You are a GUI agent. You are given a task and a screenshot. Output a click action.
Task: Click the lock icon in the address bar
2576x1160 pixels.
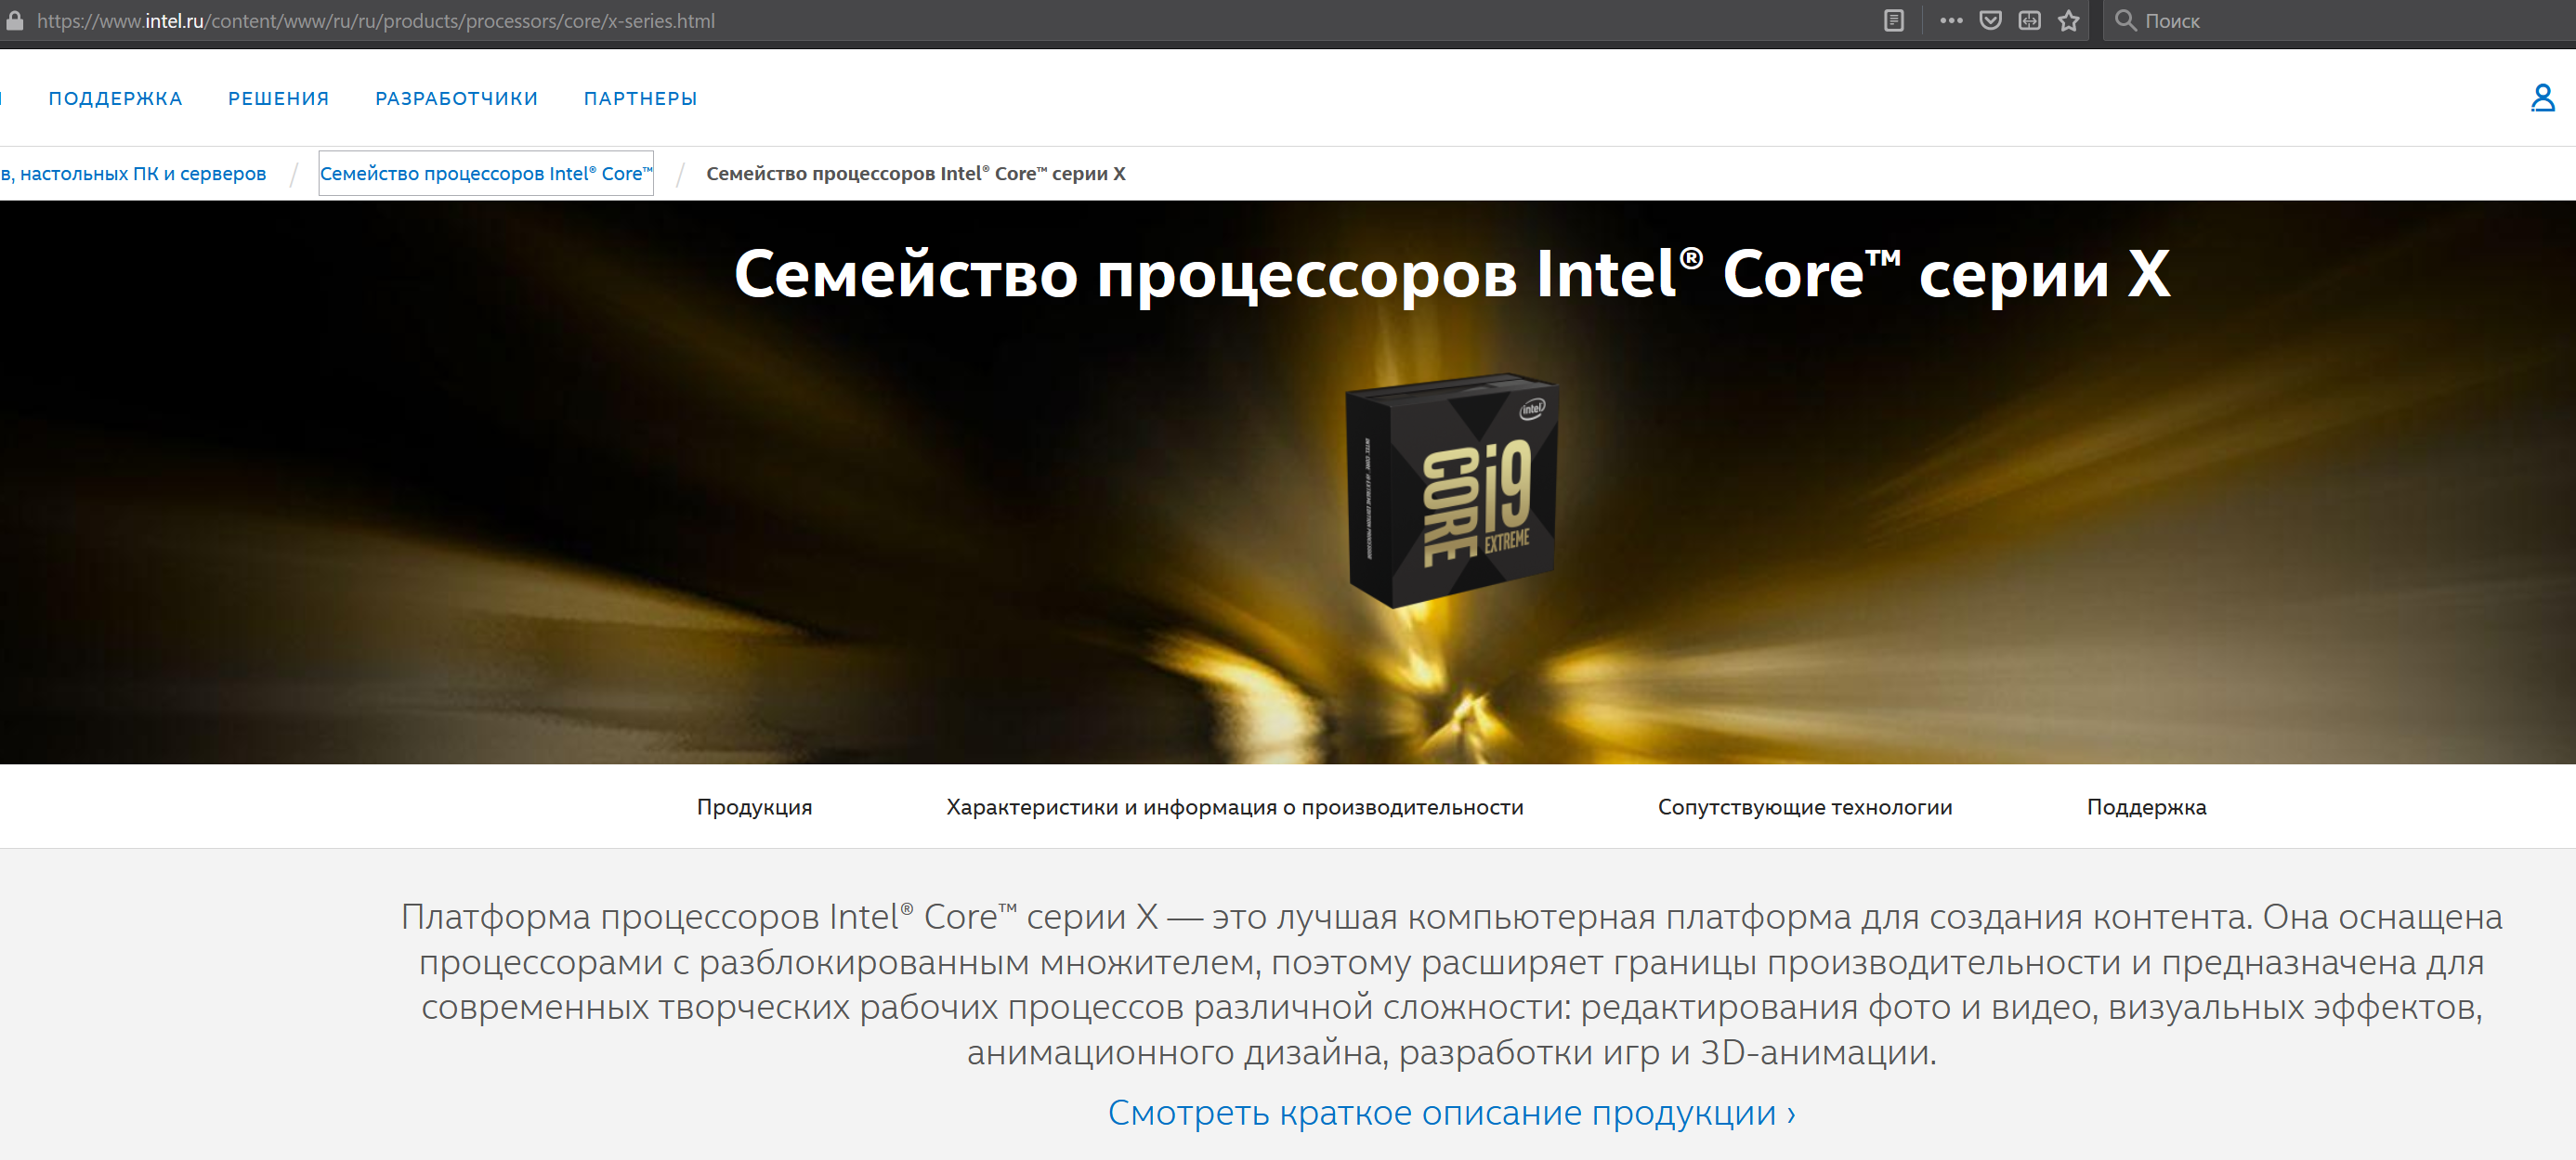14,20
